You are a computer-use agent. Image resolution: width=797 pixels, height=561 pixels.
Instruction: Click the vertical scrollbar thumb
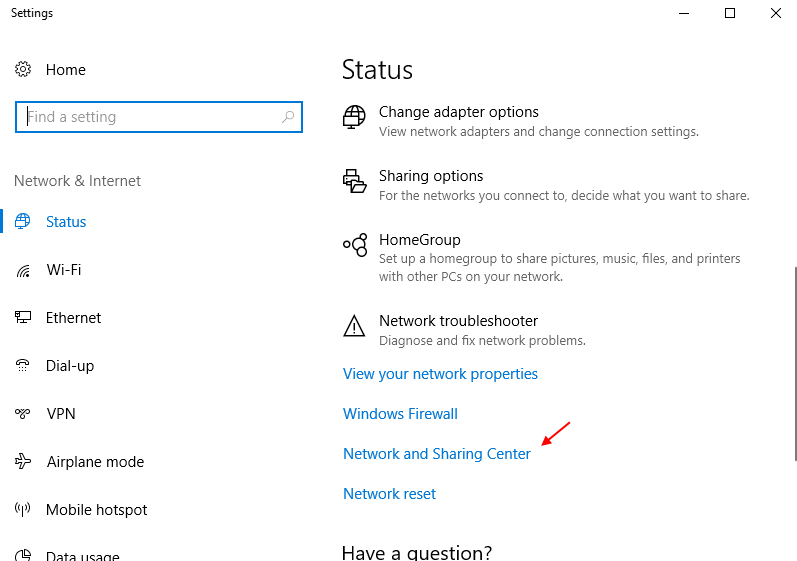(795, 363)
